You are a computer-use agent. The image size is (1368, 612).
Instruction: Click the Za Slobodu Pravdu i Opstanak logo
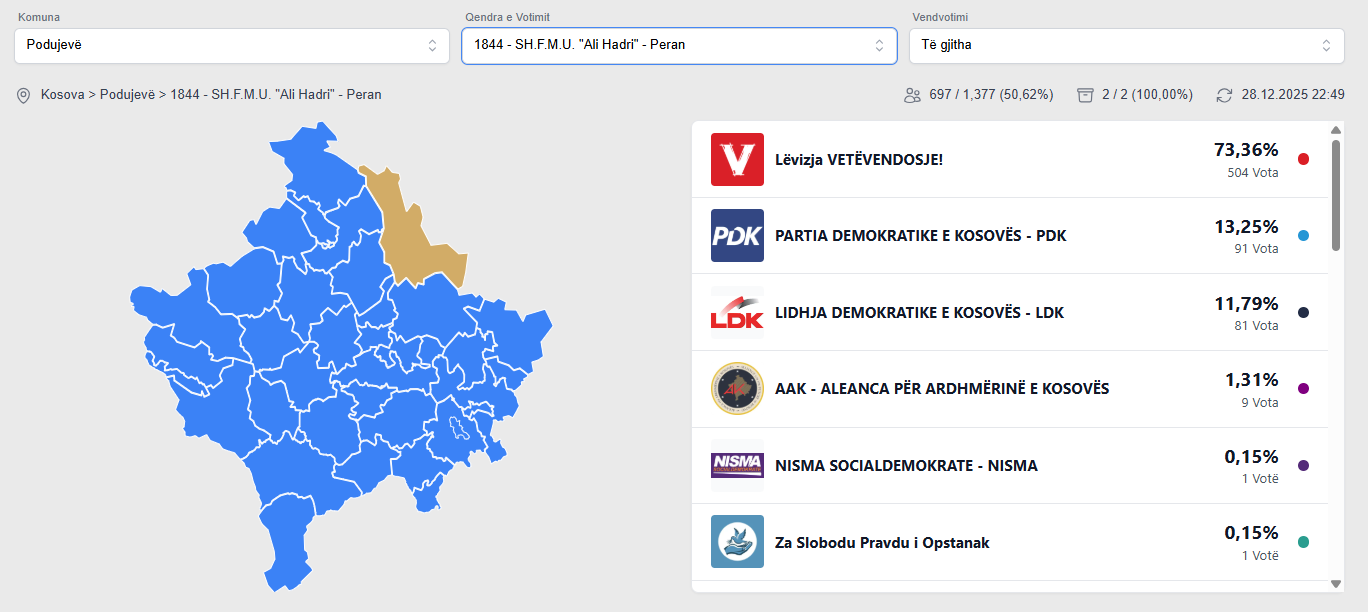[737, 542]
